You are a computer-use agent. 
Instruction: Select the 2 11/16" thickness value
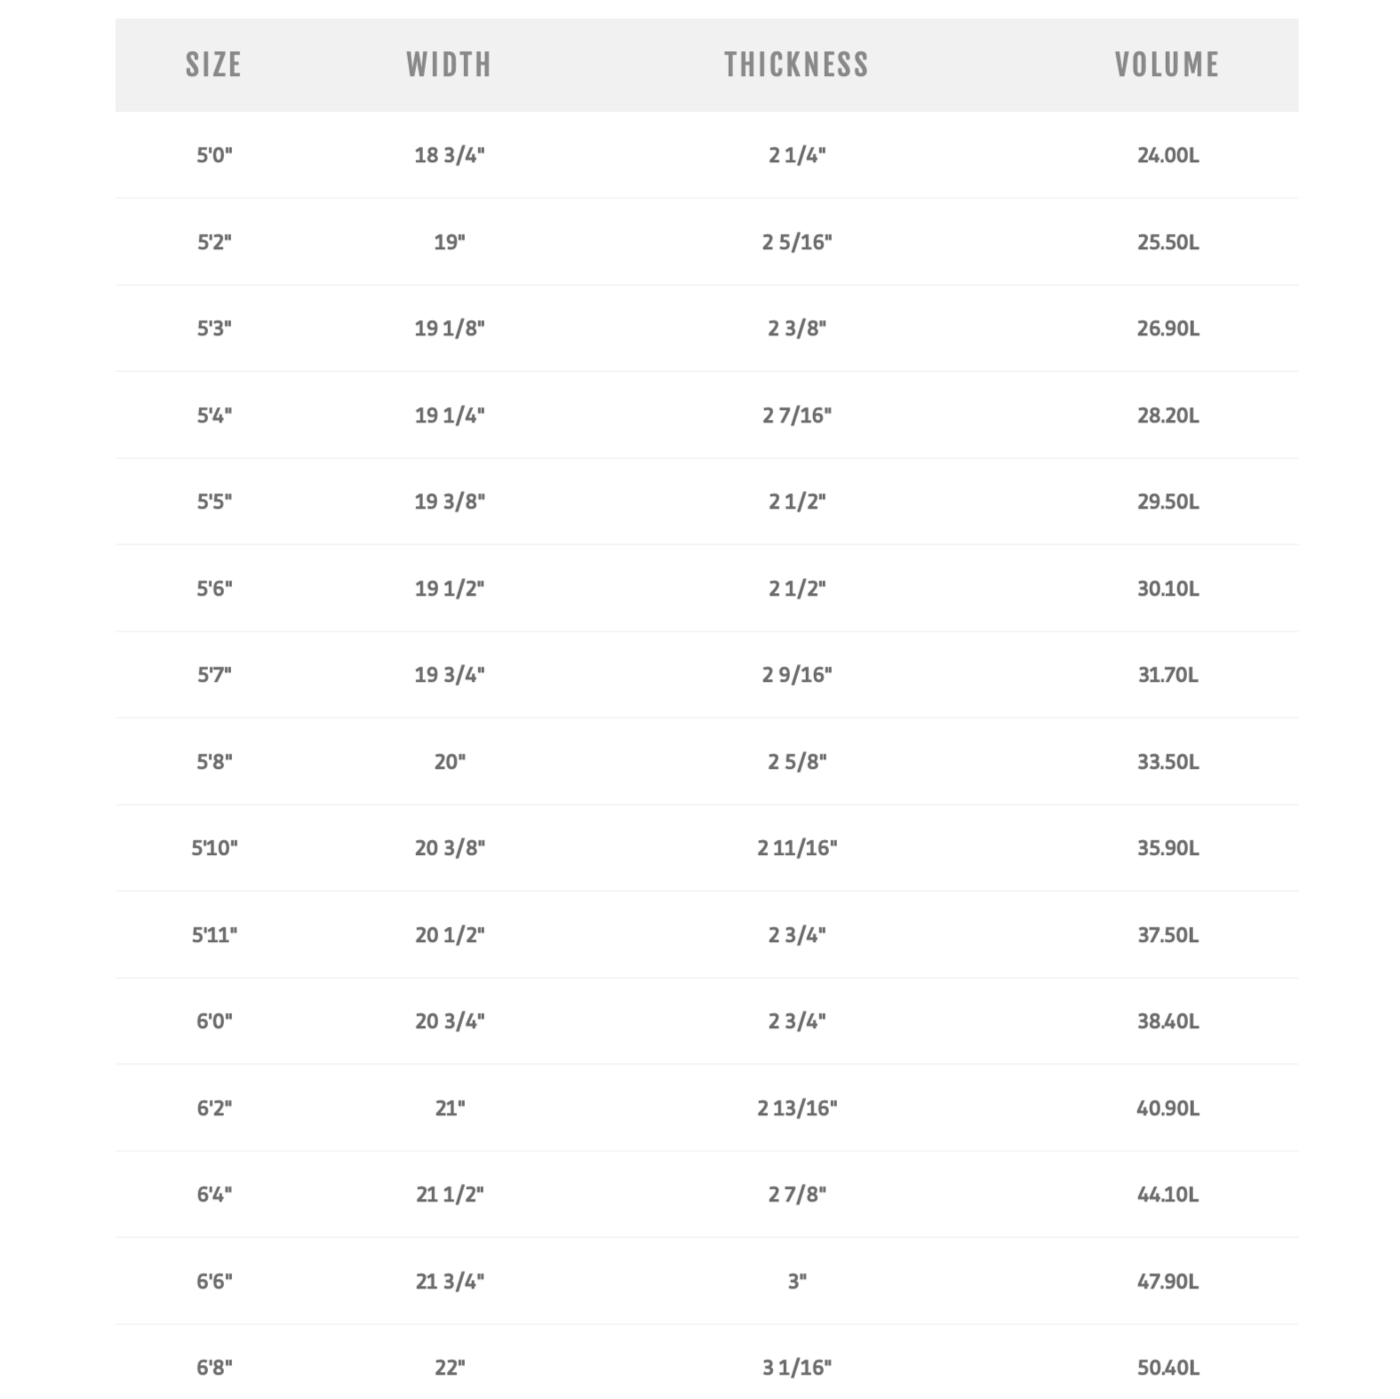796,848
